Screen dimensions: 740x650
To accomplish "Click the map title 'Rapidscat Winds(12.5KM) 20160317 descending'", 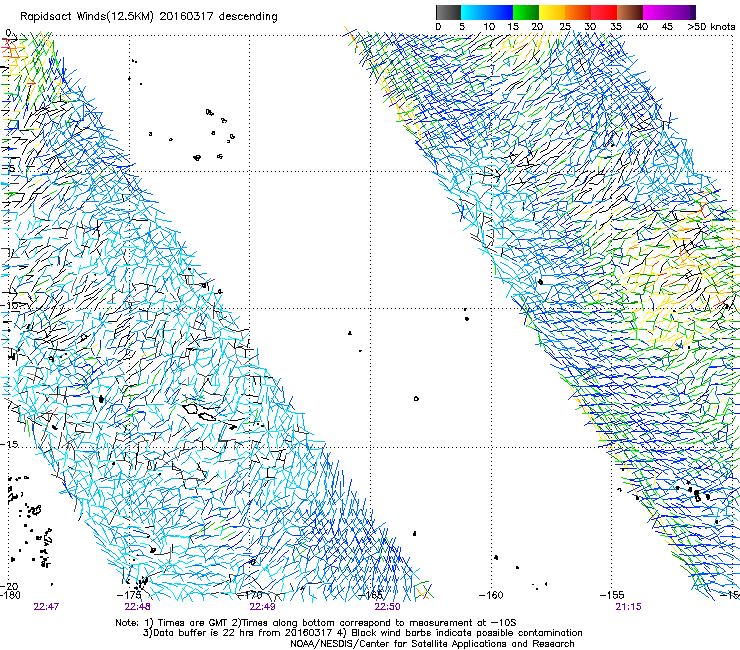I will click(x=149, y=17).
